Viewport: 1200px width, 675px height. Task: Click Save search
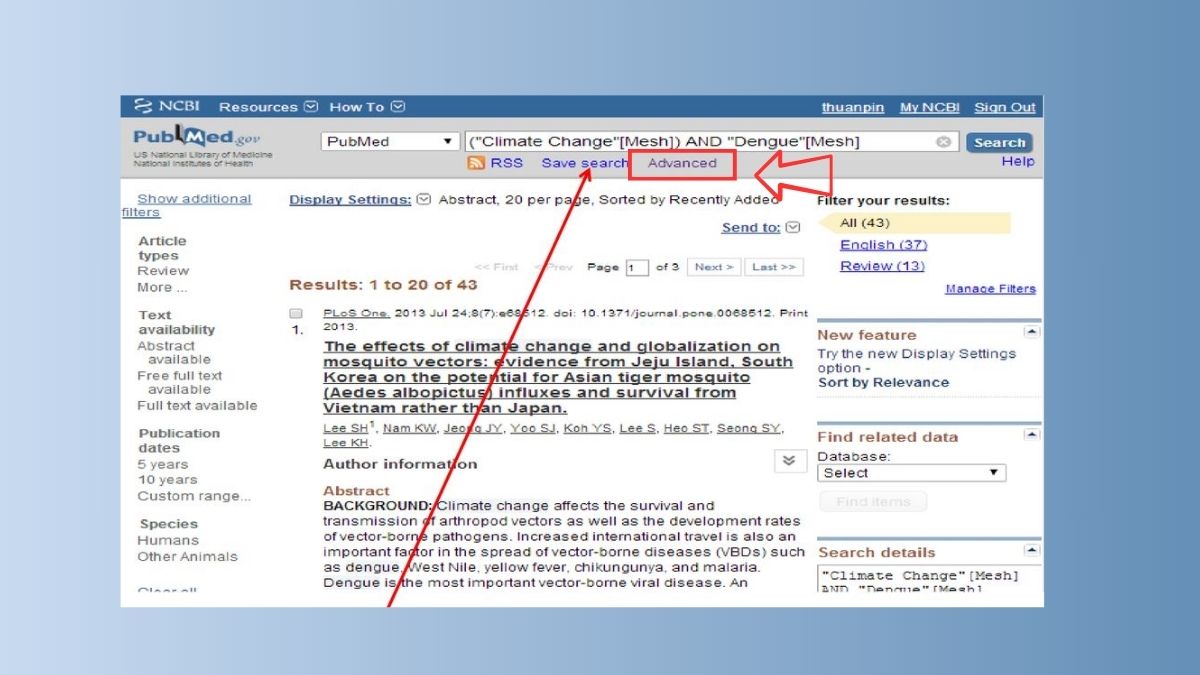(x=585, y=163)
